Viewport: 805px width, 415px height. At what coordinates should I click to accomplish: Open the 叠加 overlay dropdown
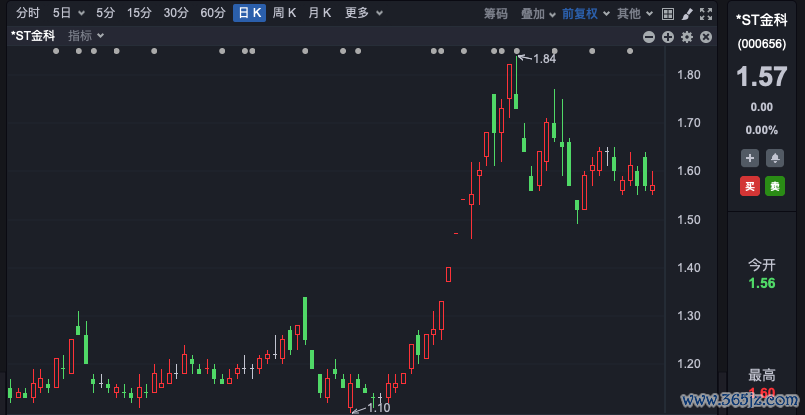[x=538, y=14]
